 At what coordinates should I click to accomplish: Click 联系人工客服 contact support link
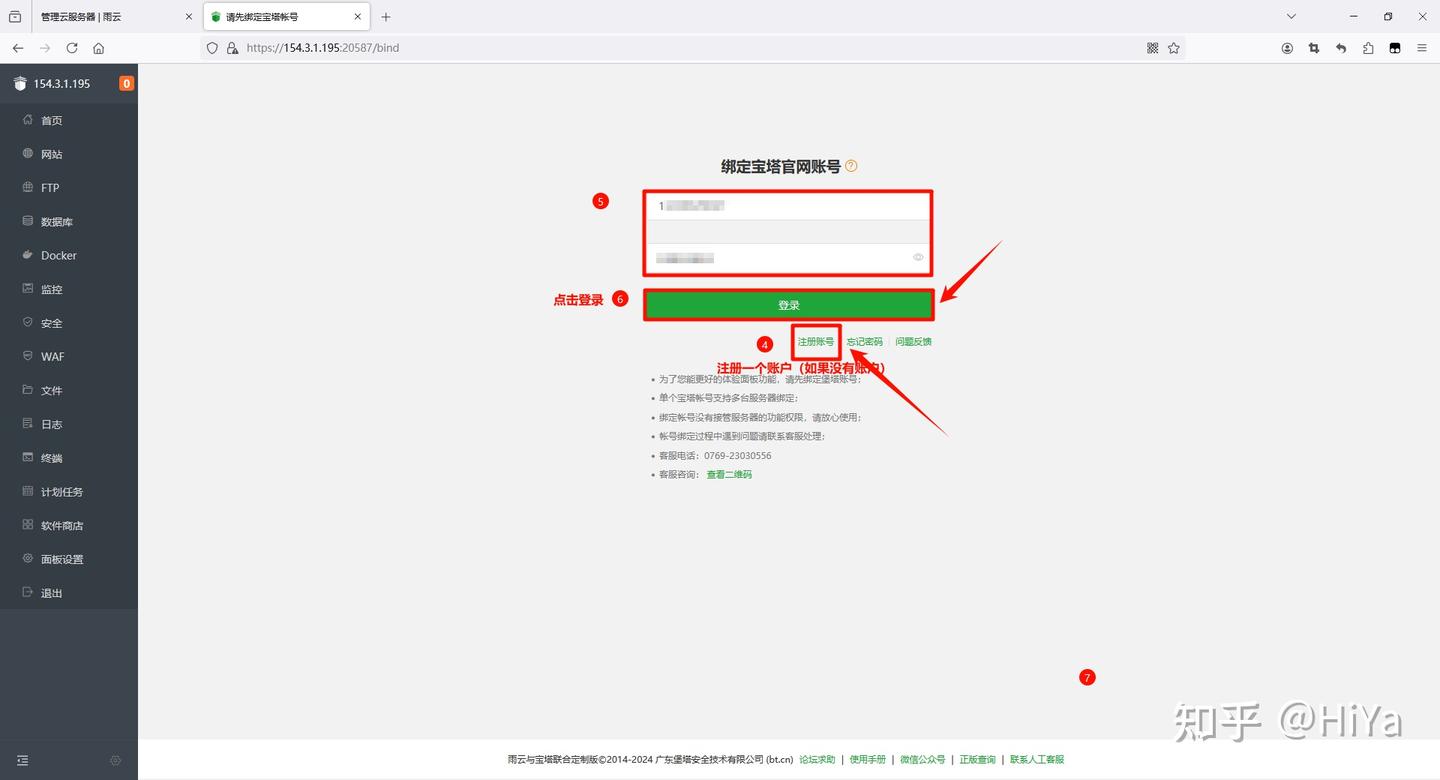(1037, 760)
